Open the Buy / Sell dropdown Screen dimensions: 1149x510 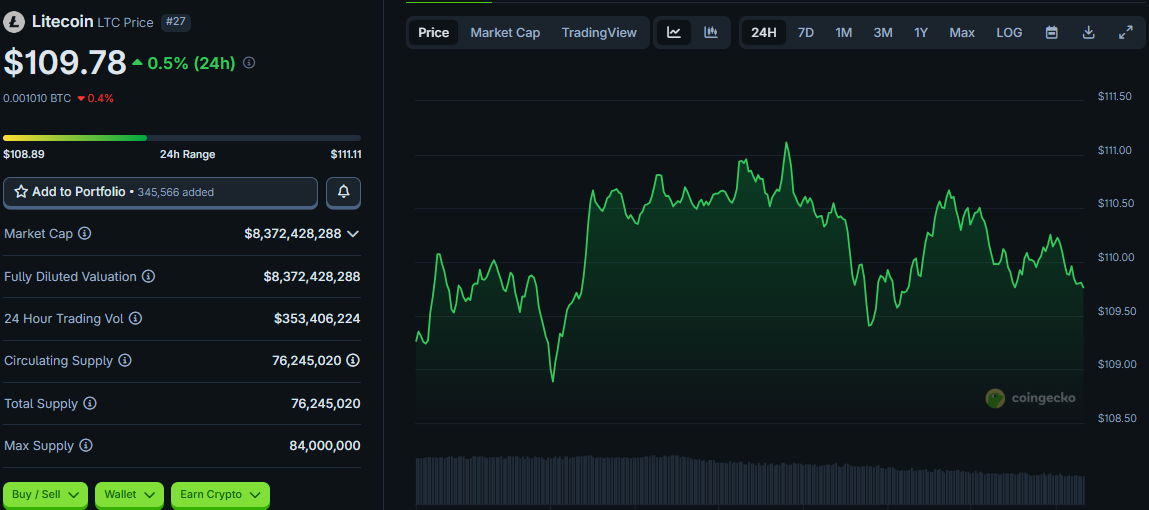click(45, 495)
